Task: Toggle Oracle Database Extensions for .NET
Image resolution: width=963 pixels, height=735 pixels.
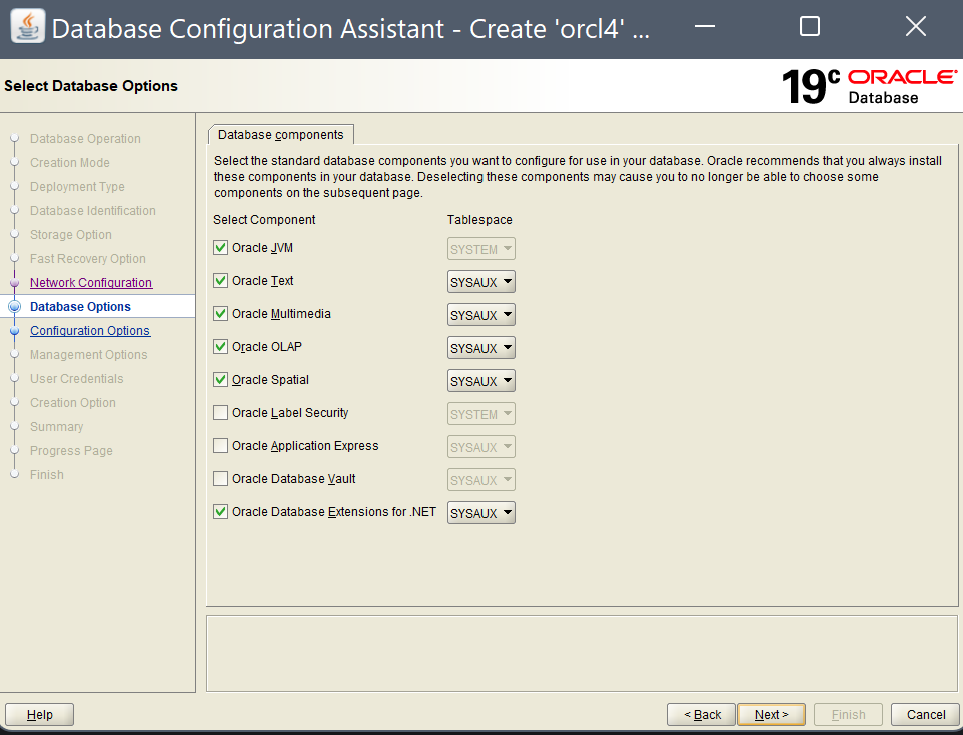Action: 221,512
